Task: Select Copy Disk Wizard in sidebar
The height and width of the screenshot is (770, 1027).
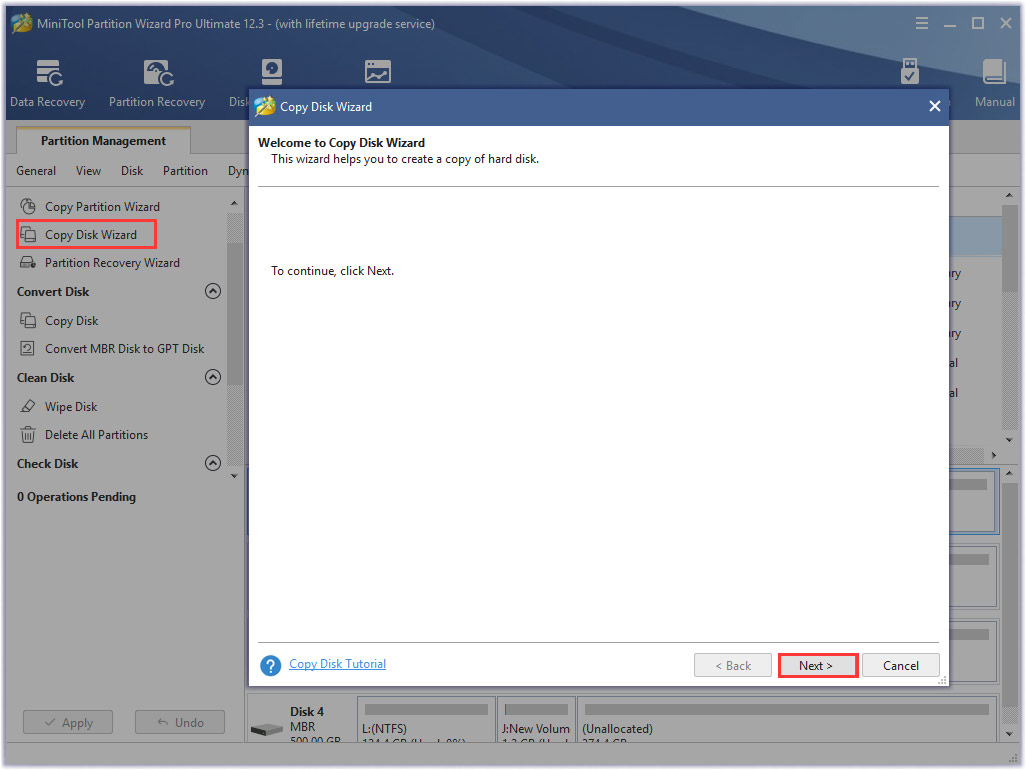Action: pyautogui.click(x=86, y=234)
